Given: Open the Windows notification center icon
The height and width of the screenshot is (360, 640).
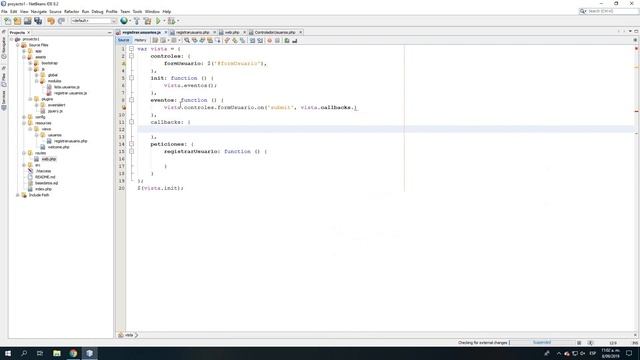Looking at the screenshot, I should [629, 353].
